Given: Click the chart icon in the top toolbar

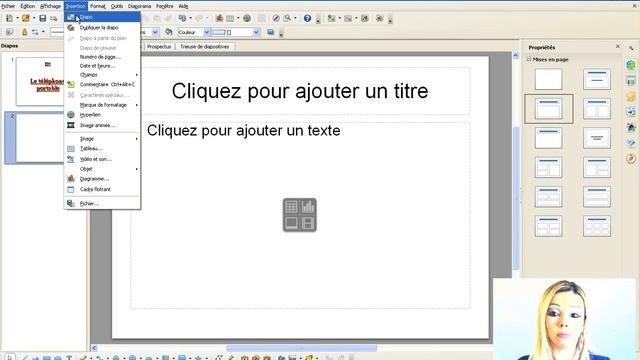Looking at the screenshot, I should (220, 18).
